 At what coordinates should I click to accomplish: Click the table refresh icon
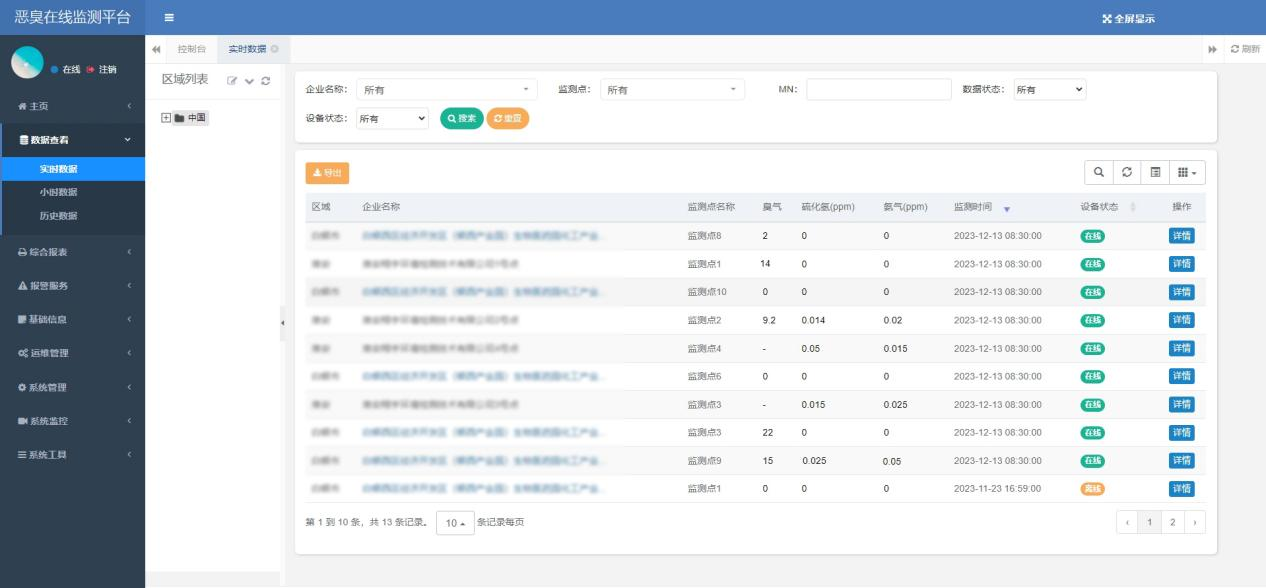coord(1127,172)
